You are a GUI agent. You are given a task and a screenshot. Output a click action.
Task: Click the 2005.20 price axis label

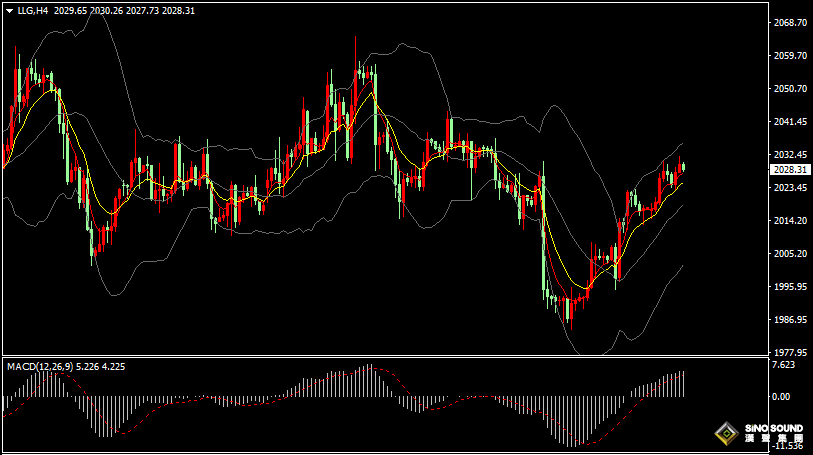pyautogui.click(x=790, y=254)
